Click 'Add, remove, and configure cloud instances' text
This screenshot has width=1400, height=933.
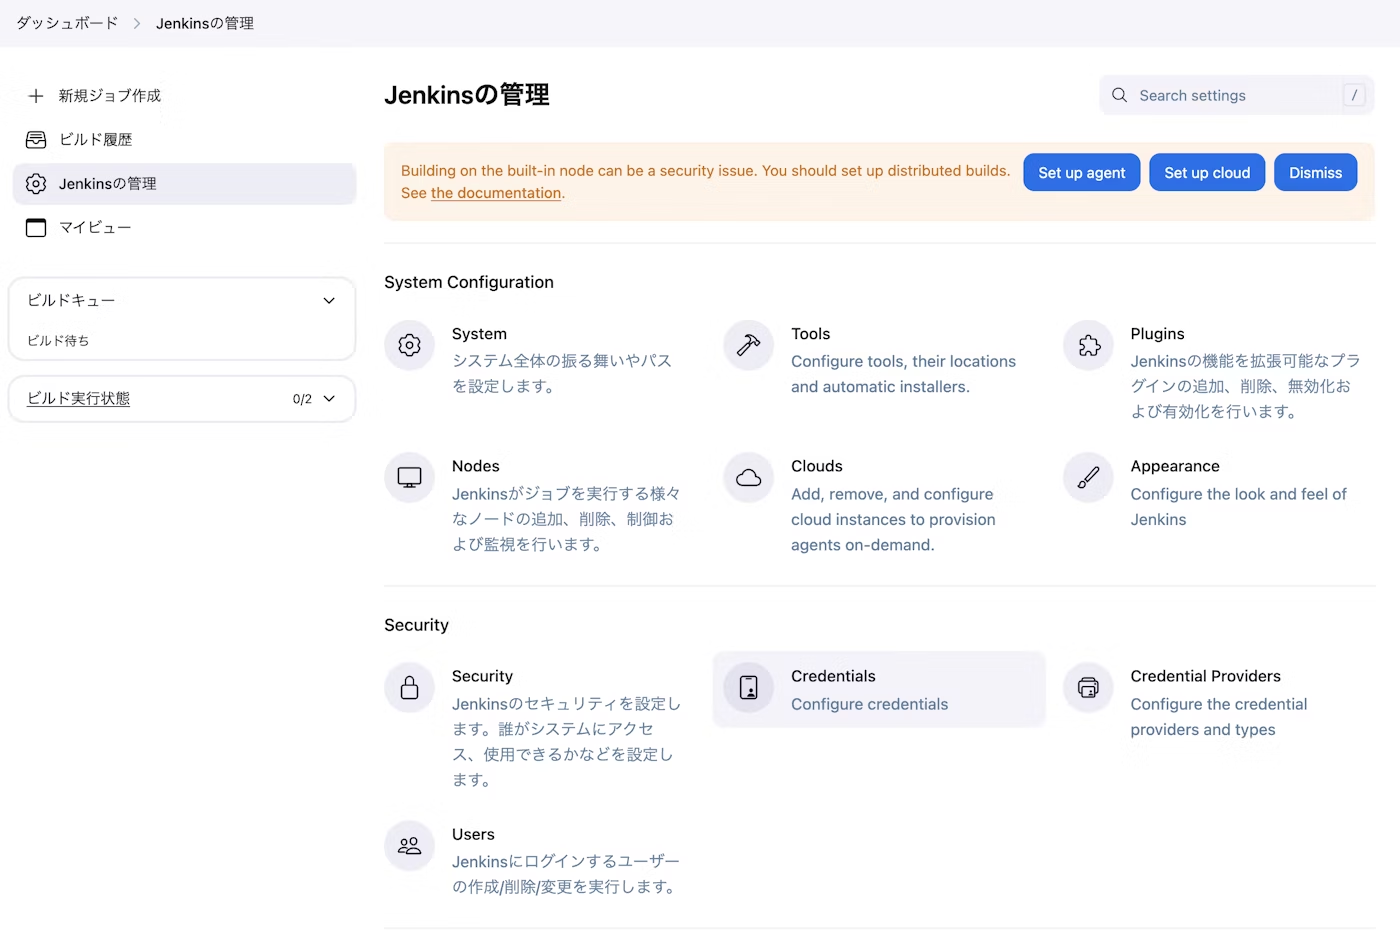(x=893, y=520)
